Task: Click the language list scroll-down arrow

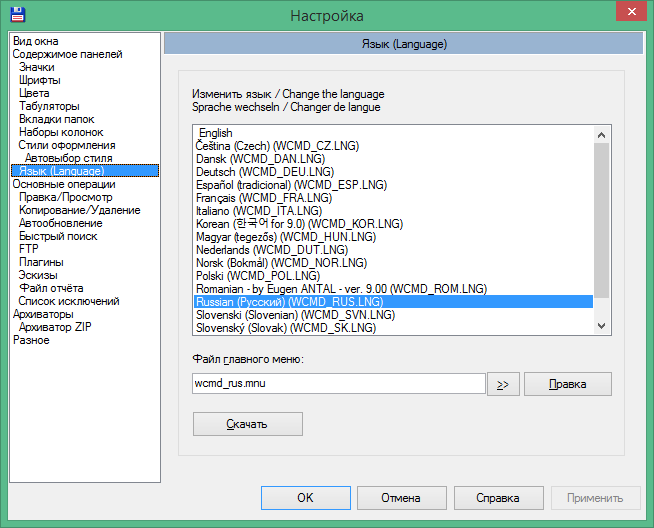Action: (x=602, y=326)
